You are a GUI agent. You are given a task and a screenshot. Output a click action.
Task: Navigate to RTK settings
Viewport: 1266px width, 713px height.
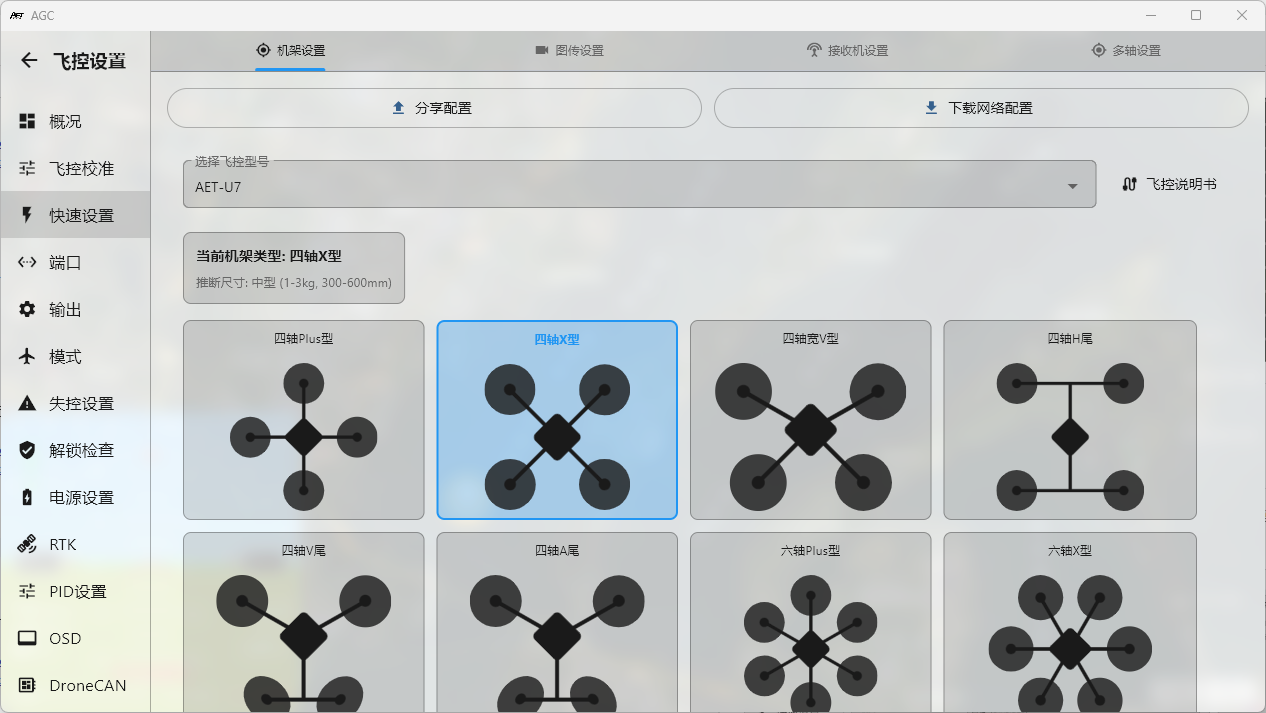pos(62,545)
